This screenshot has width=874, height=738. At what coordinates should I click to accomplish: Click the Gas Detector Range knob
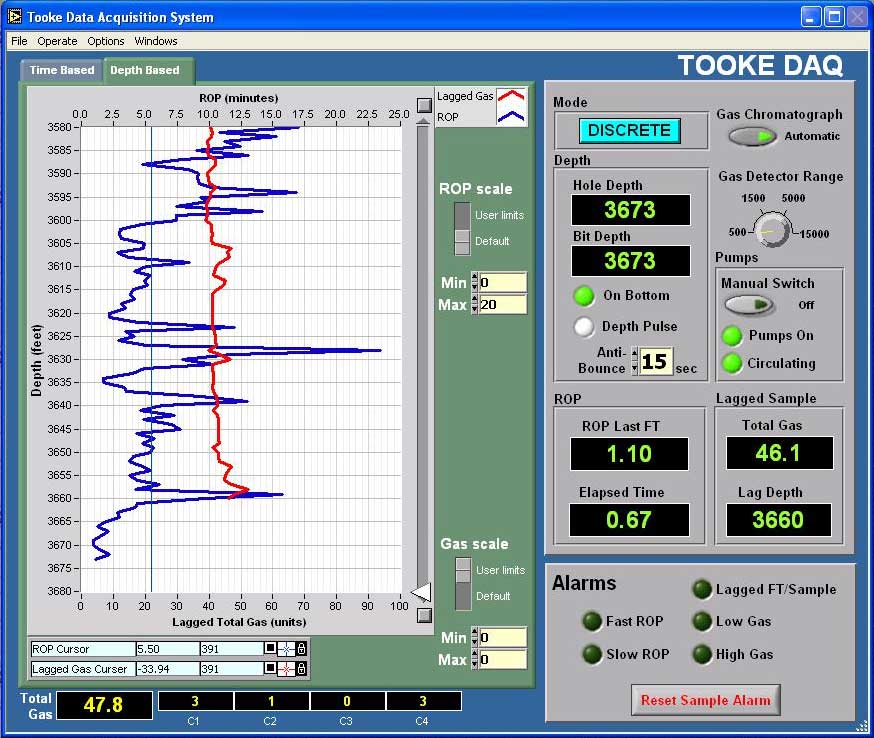[771, 230]
